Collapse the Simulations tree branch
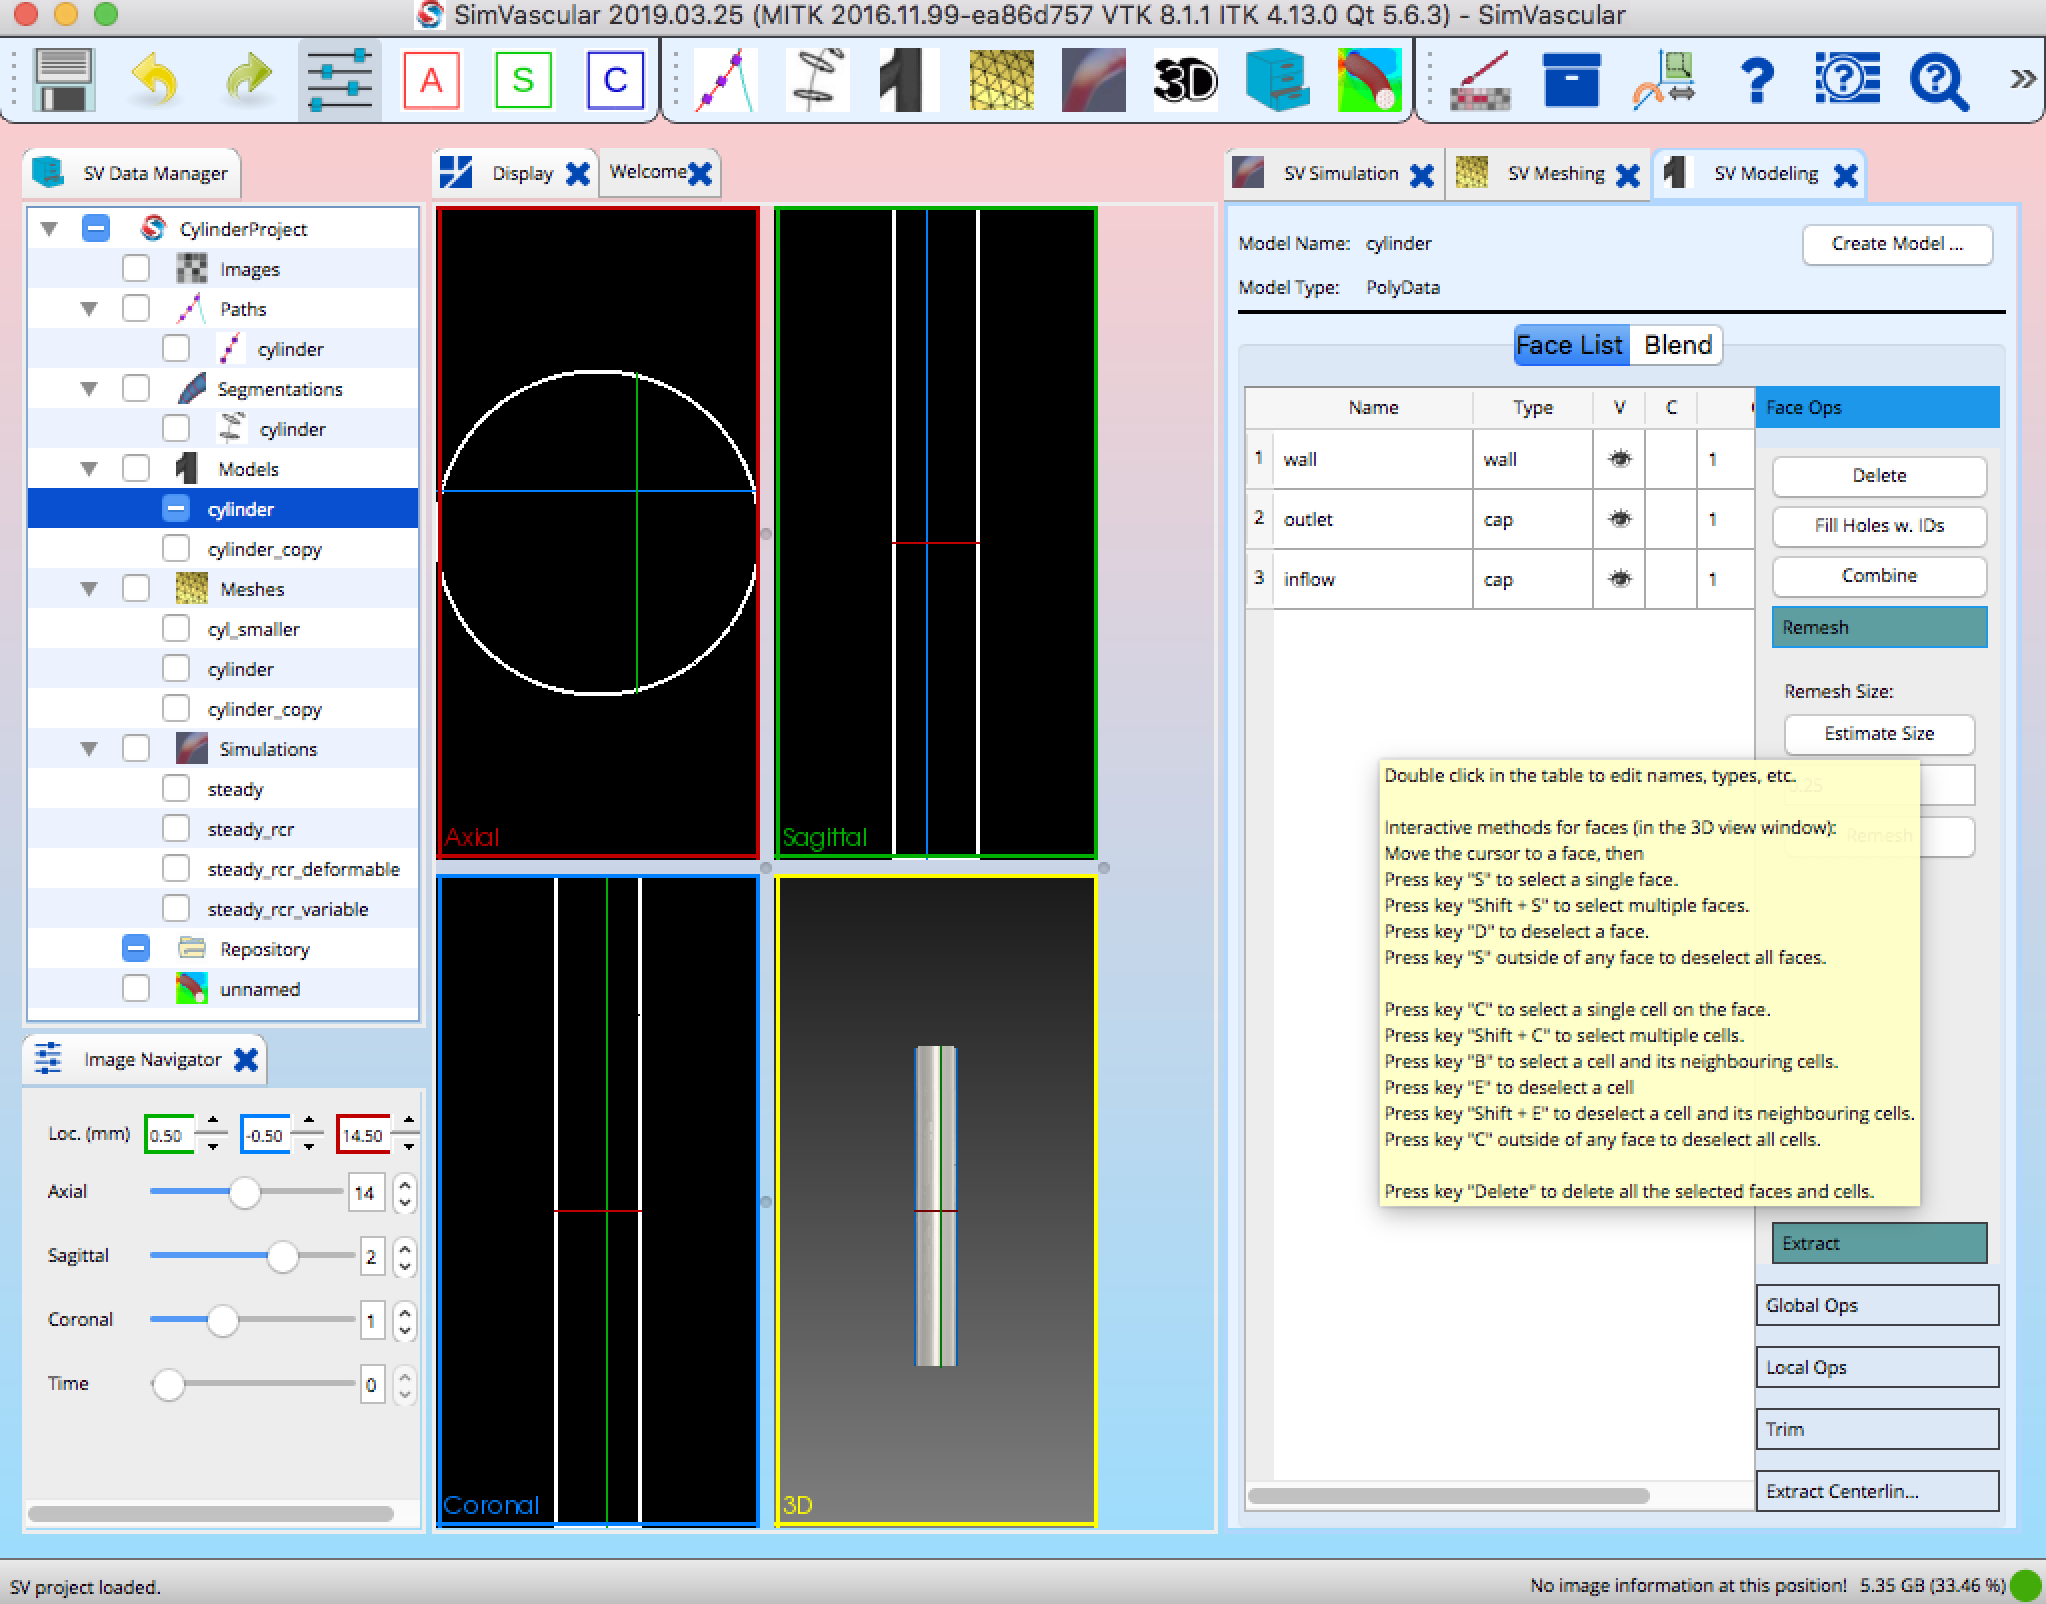 point(90,747)
